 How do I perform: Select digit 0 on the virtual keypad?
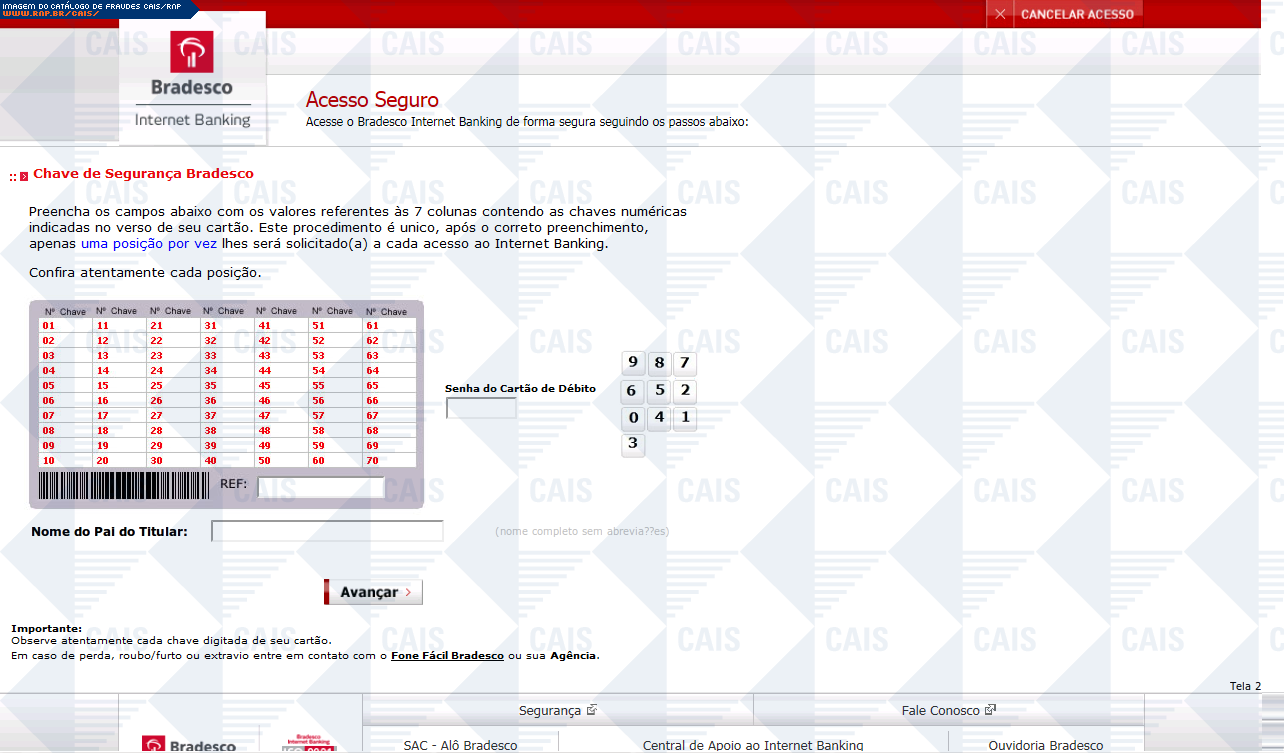pos(633,417)
